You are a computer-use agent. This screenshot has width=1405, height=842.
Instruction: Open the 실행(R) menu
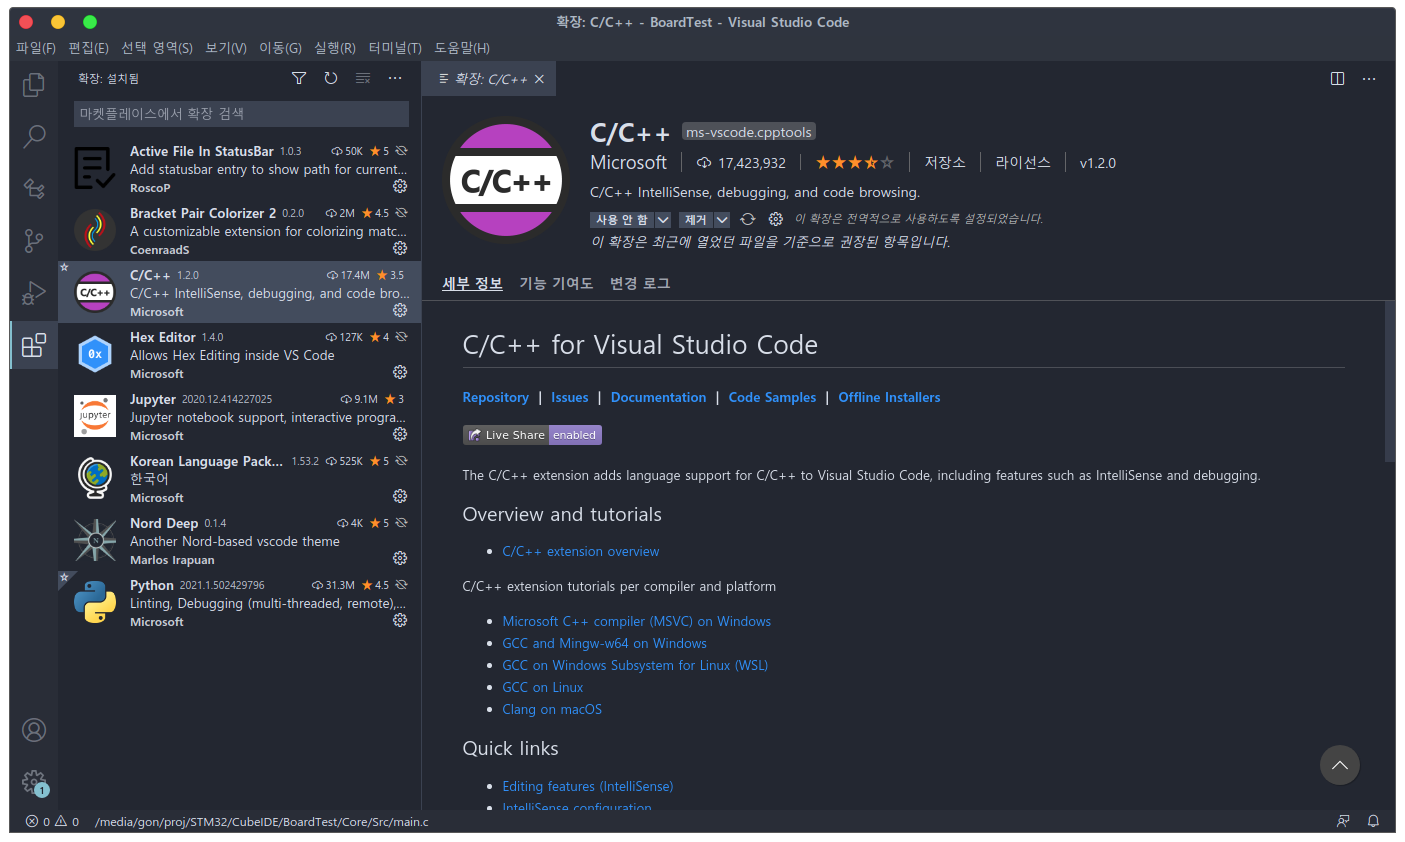(334, 48)
